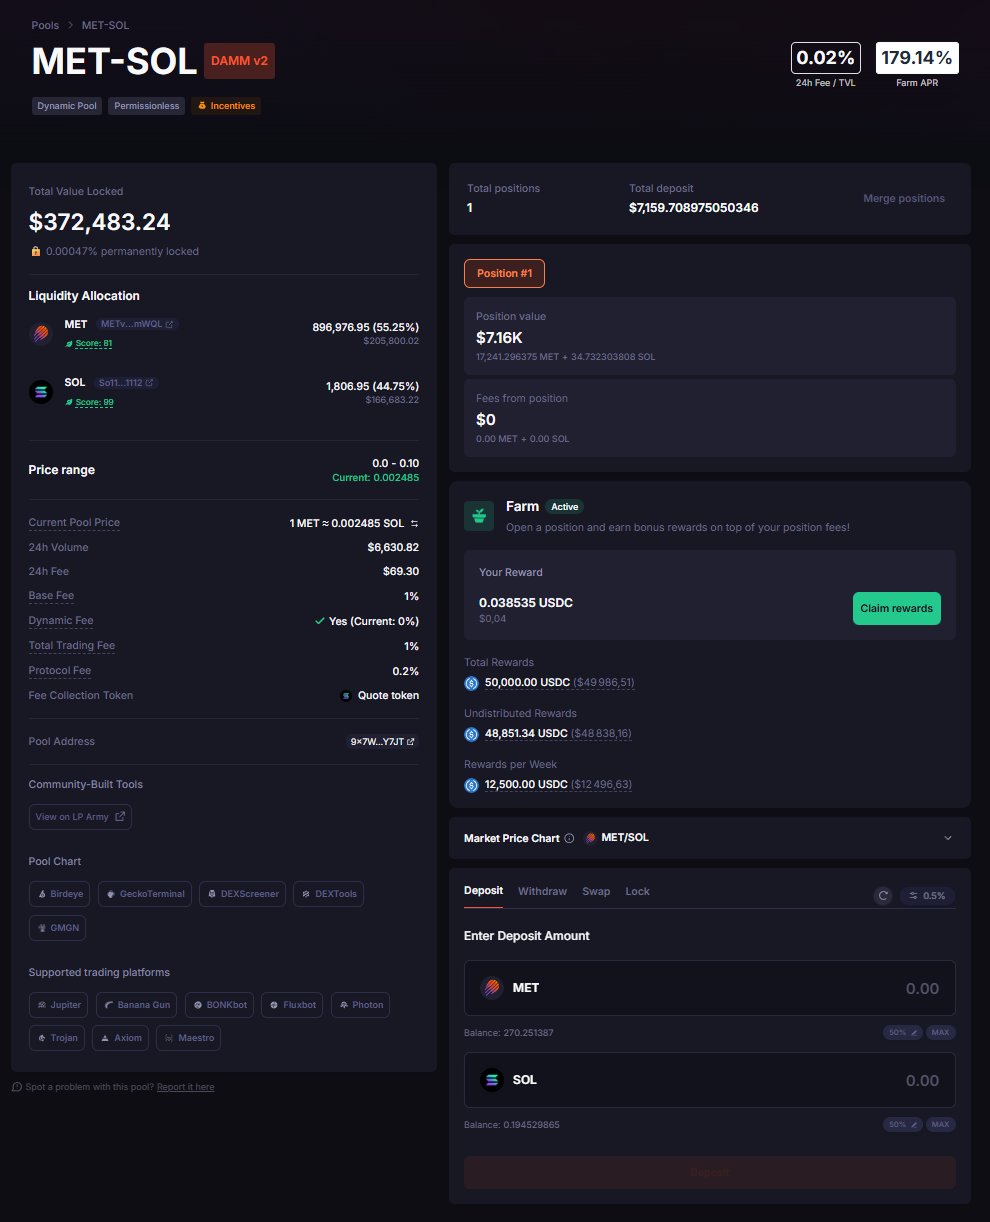Click the Incentives tag
The width and height of the screenshot is (990, 1222).
[226, 106]
